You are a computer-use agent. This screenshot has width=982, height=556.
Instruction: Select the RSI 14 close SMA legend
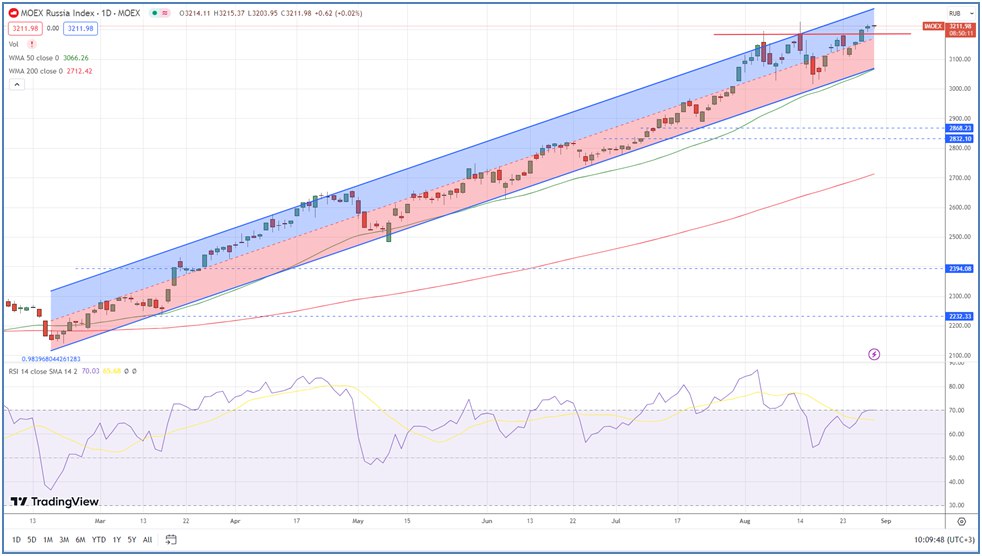coord(43,371)
